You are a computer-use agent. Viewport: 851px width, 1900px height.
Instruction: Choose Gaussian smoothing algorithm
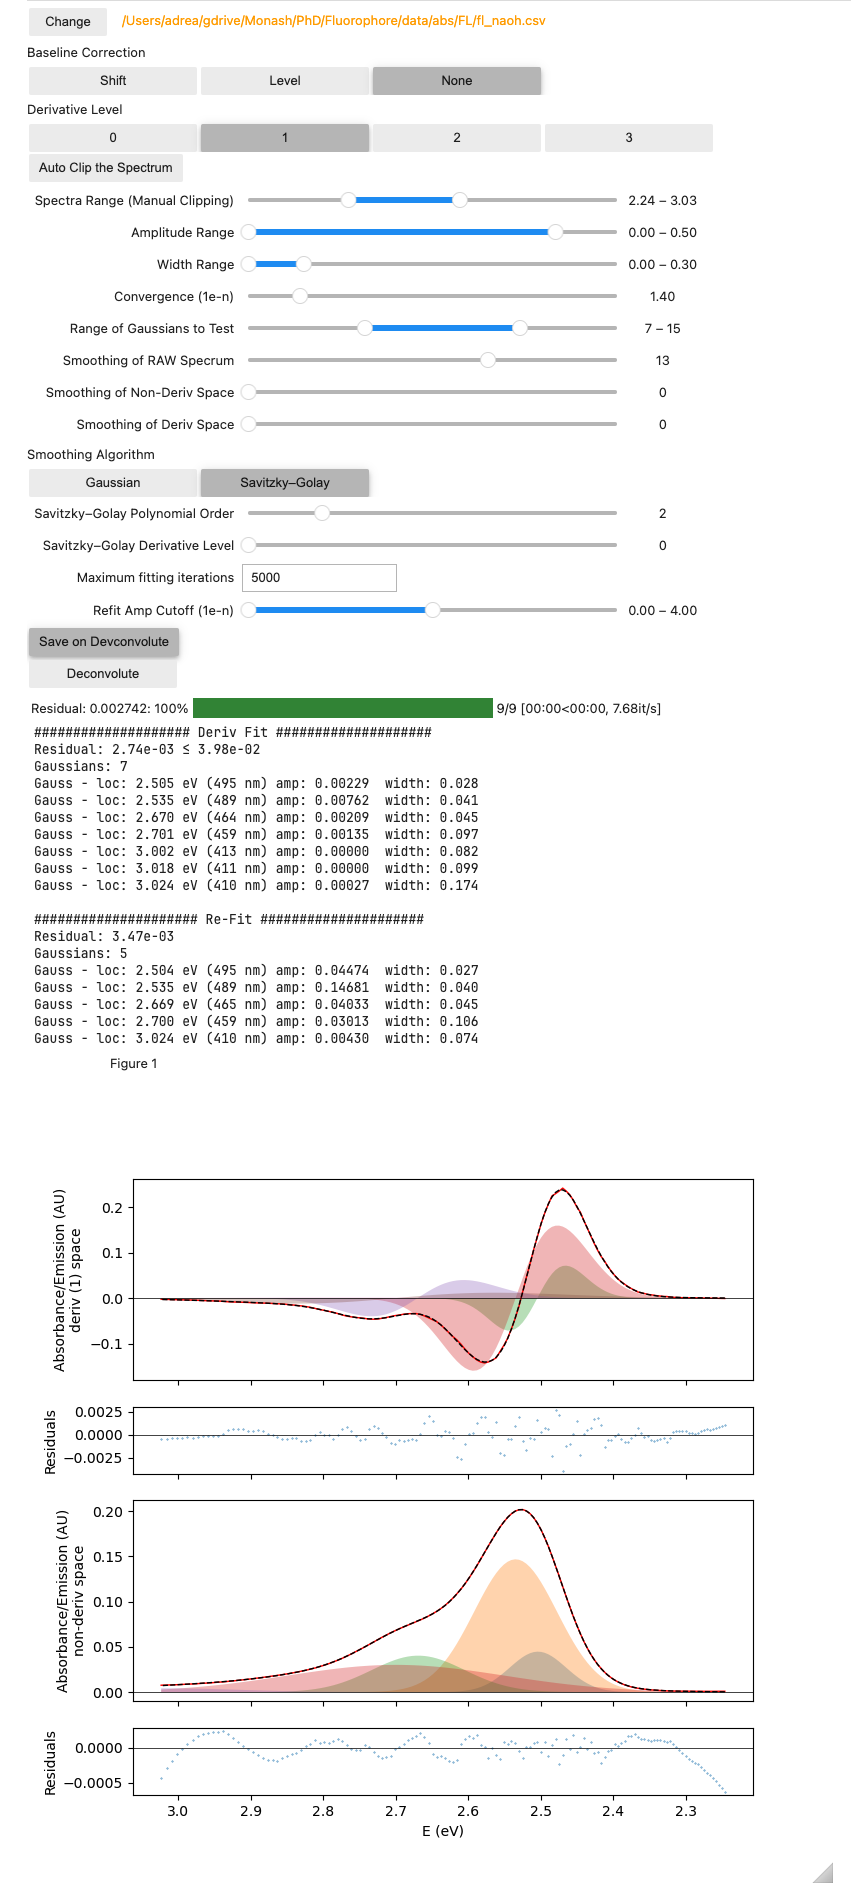coord(113,483)
